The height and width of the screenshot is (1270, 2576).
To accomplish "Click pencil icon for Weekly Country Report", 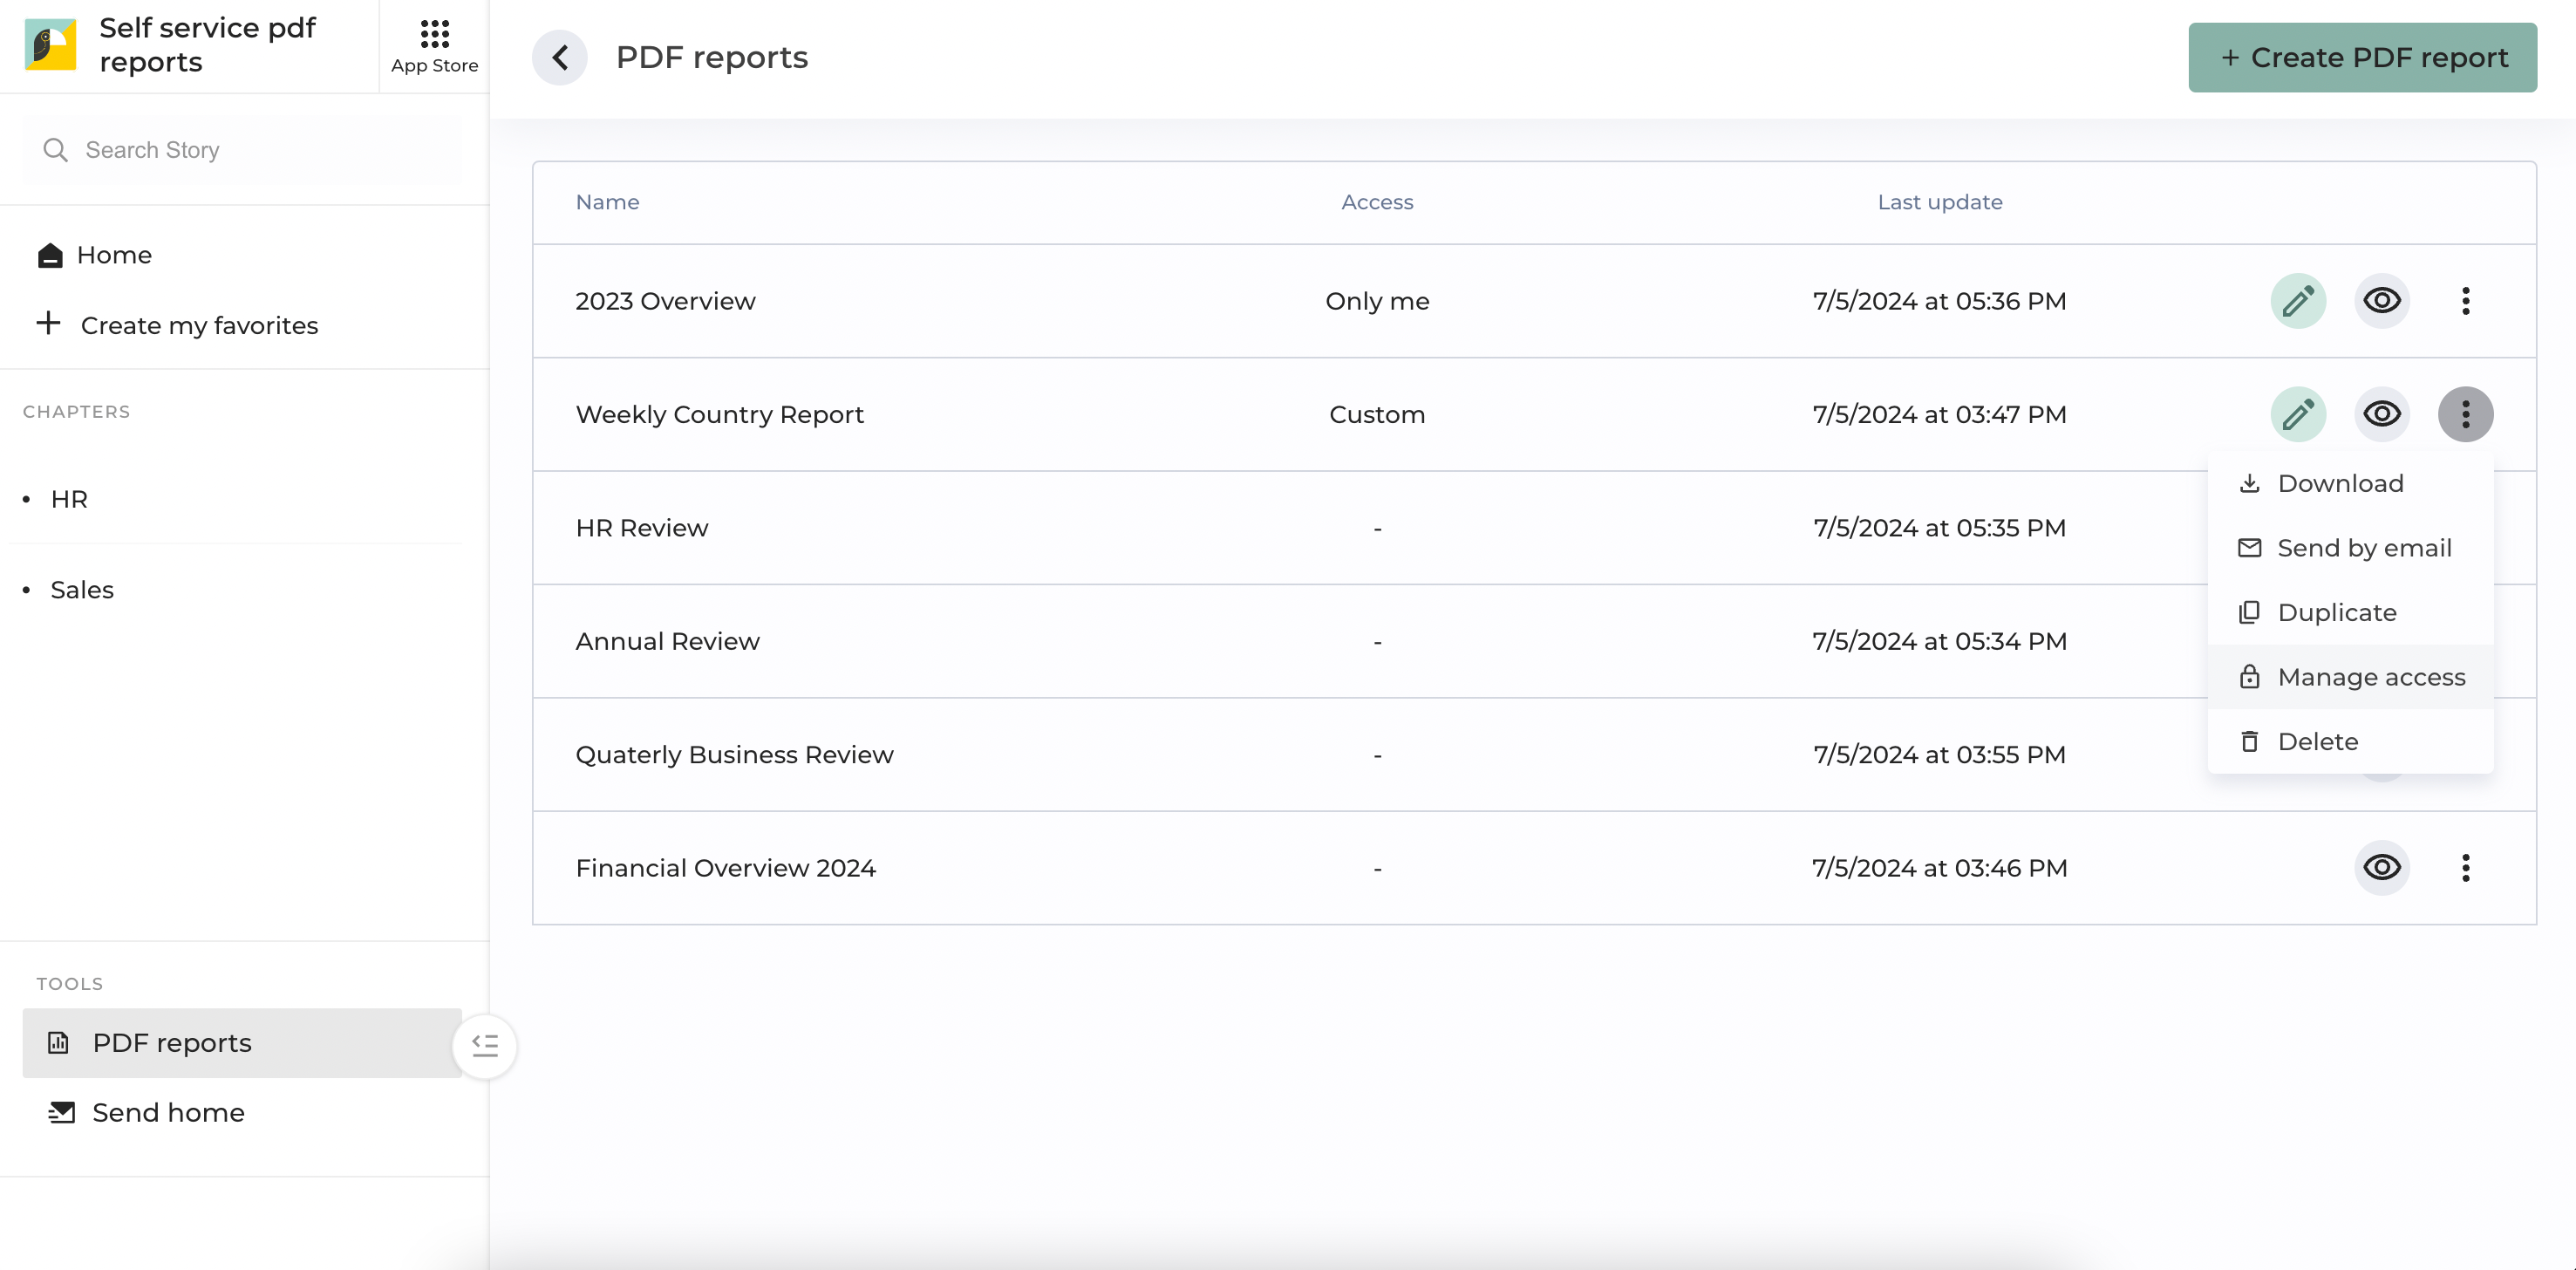I will [2297, 414].
